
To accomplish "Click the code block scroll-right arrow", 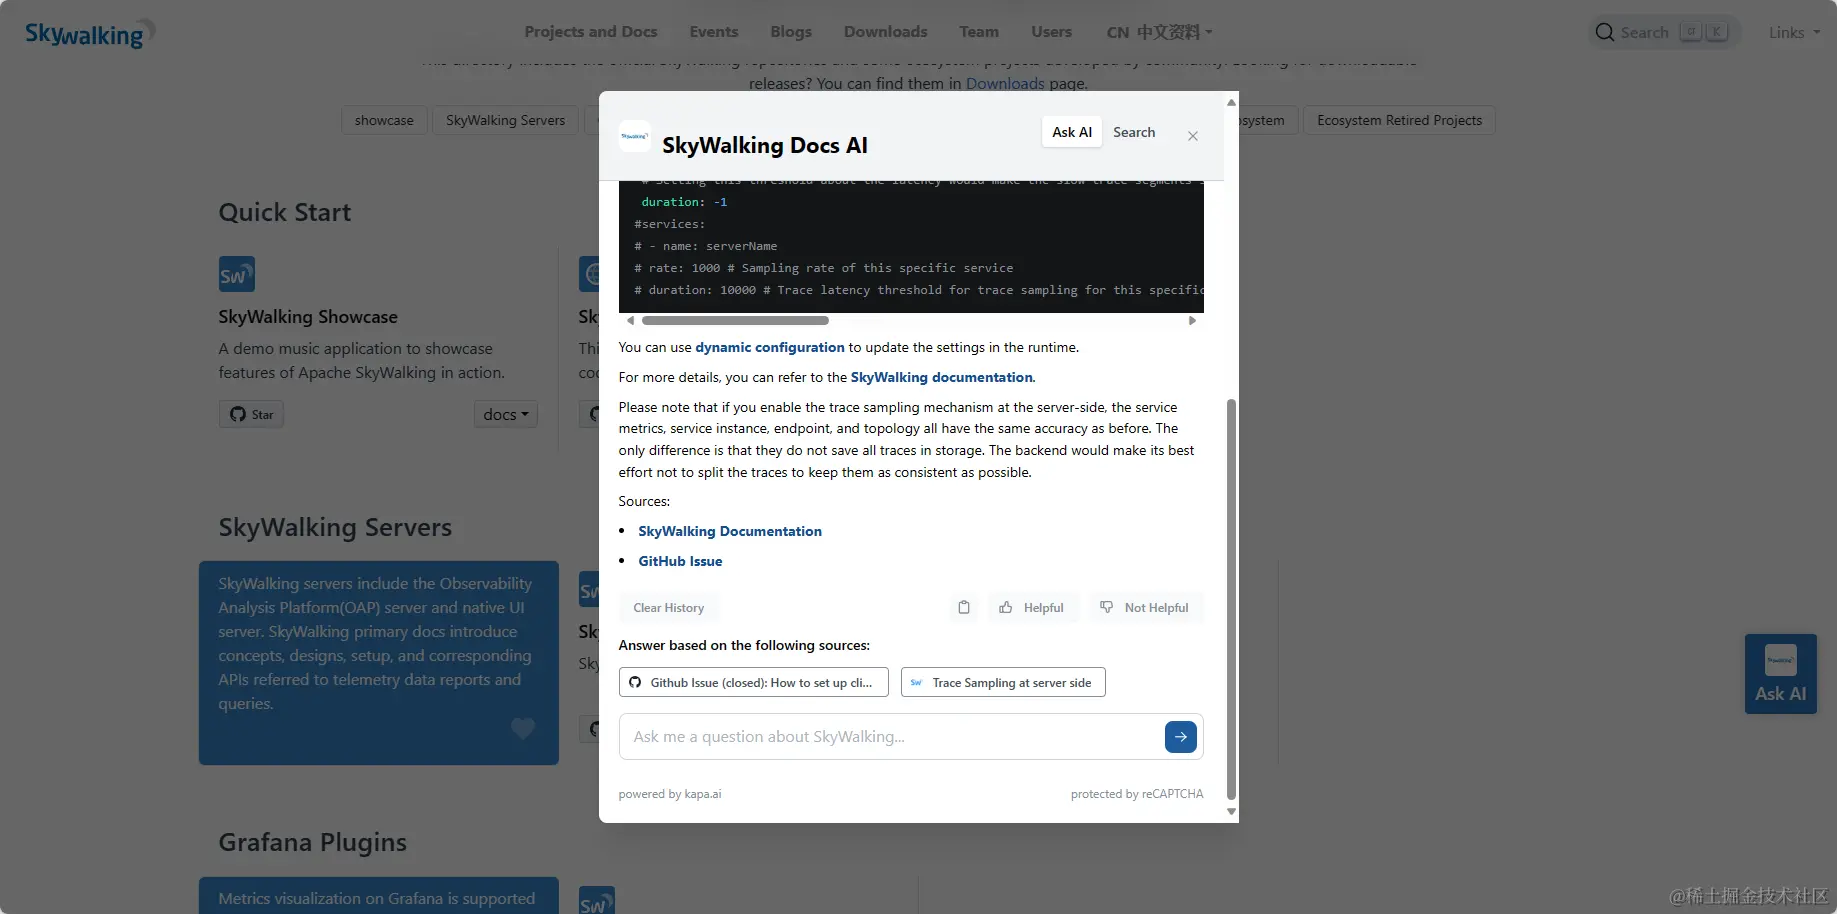I will [1192, 321].
